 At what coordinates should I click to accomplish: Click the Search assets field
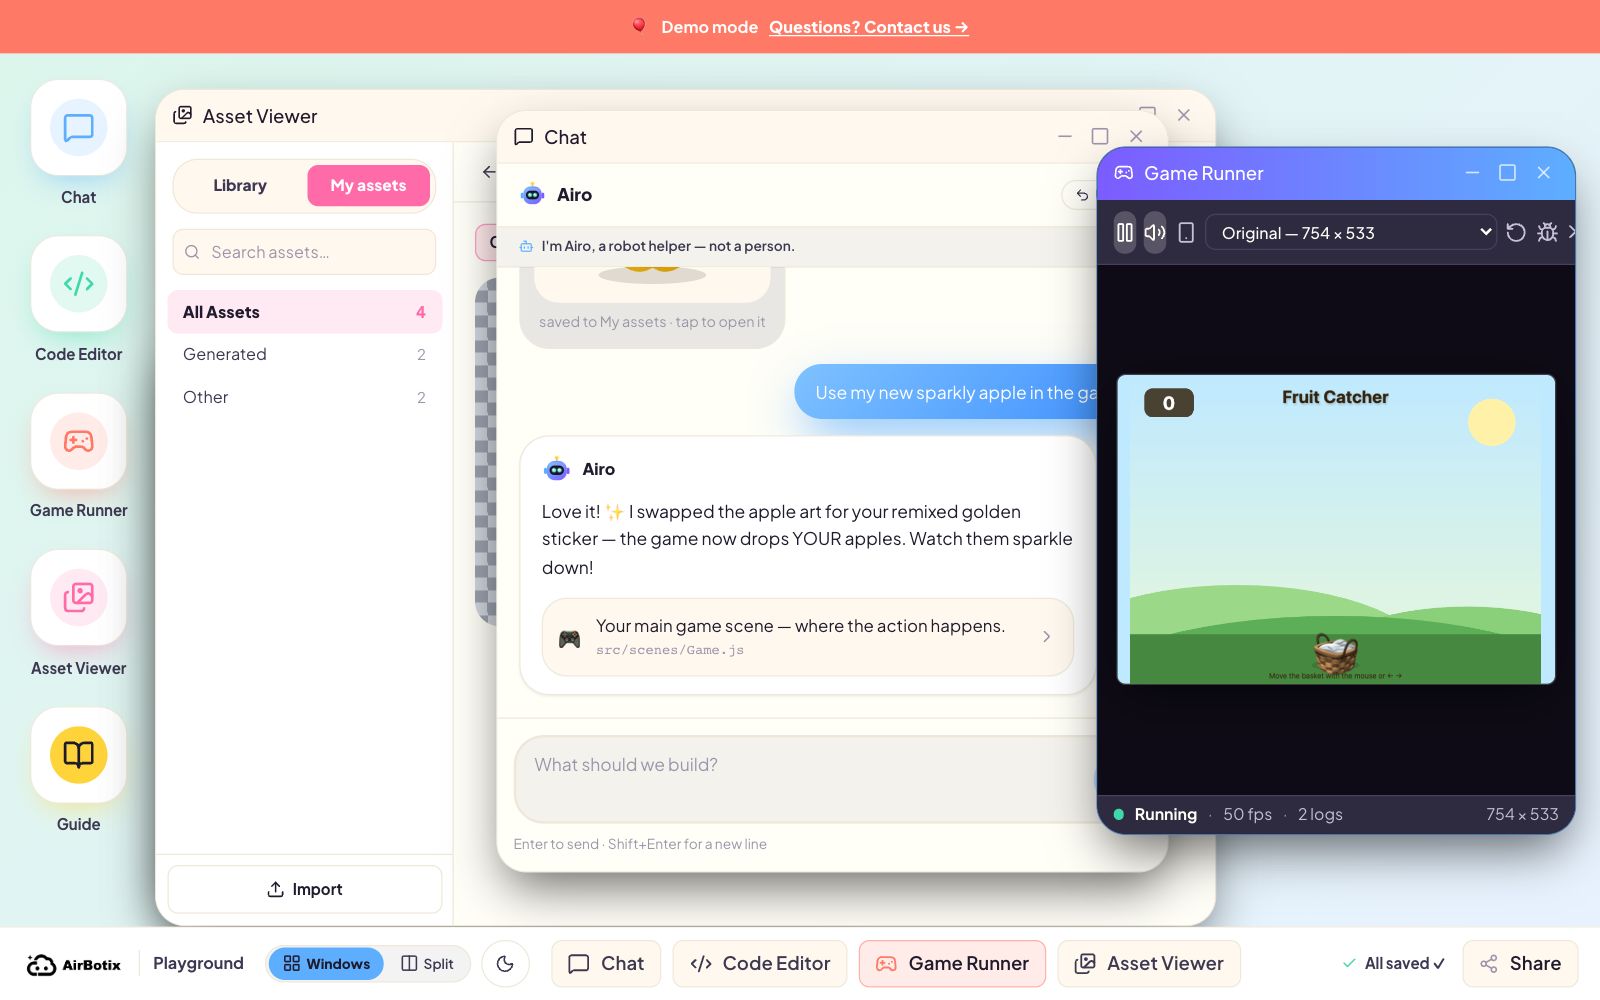tap(305, 252)
